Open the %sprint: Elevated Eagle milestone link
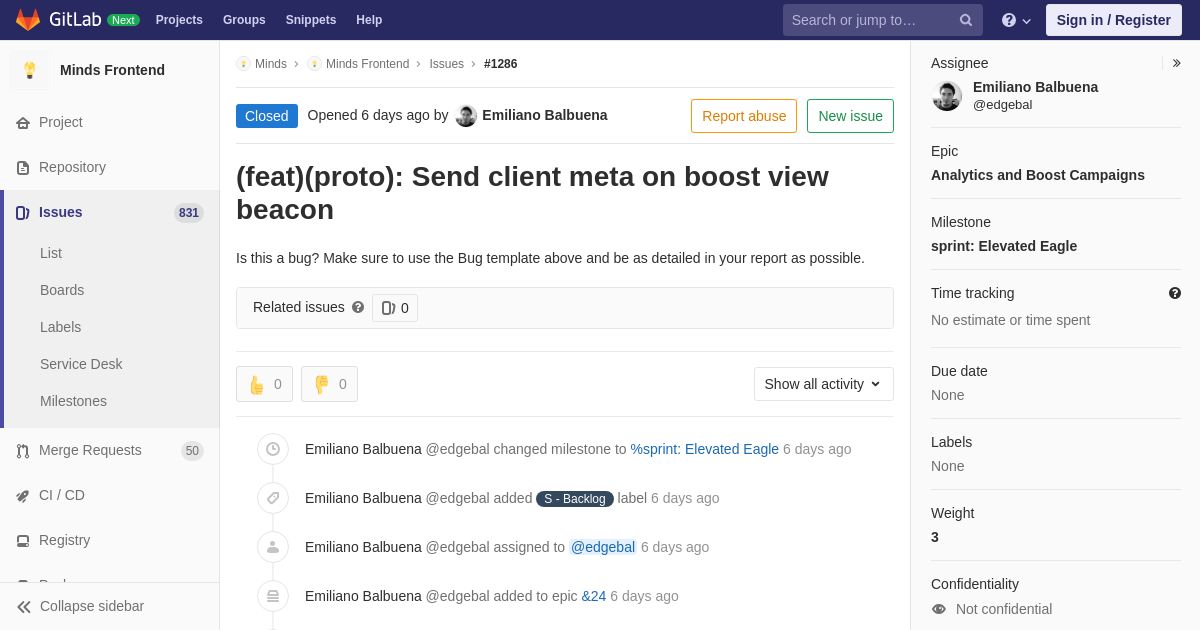The image size is (1200, 630). (x=705, y=449)
